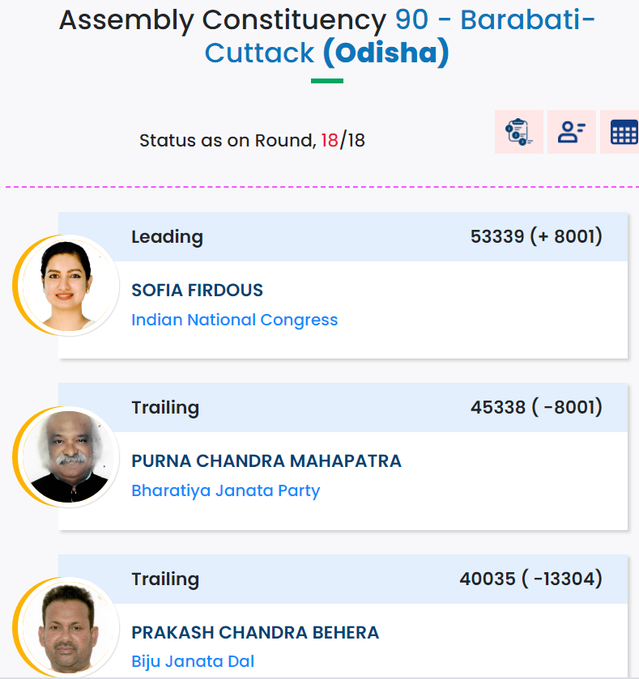
Task: Open the Indian National Congress link
Action: tap(235, 320)
